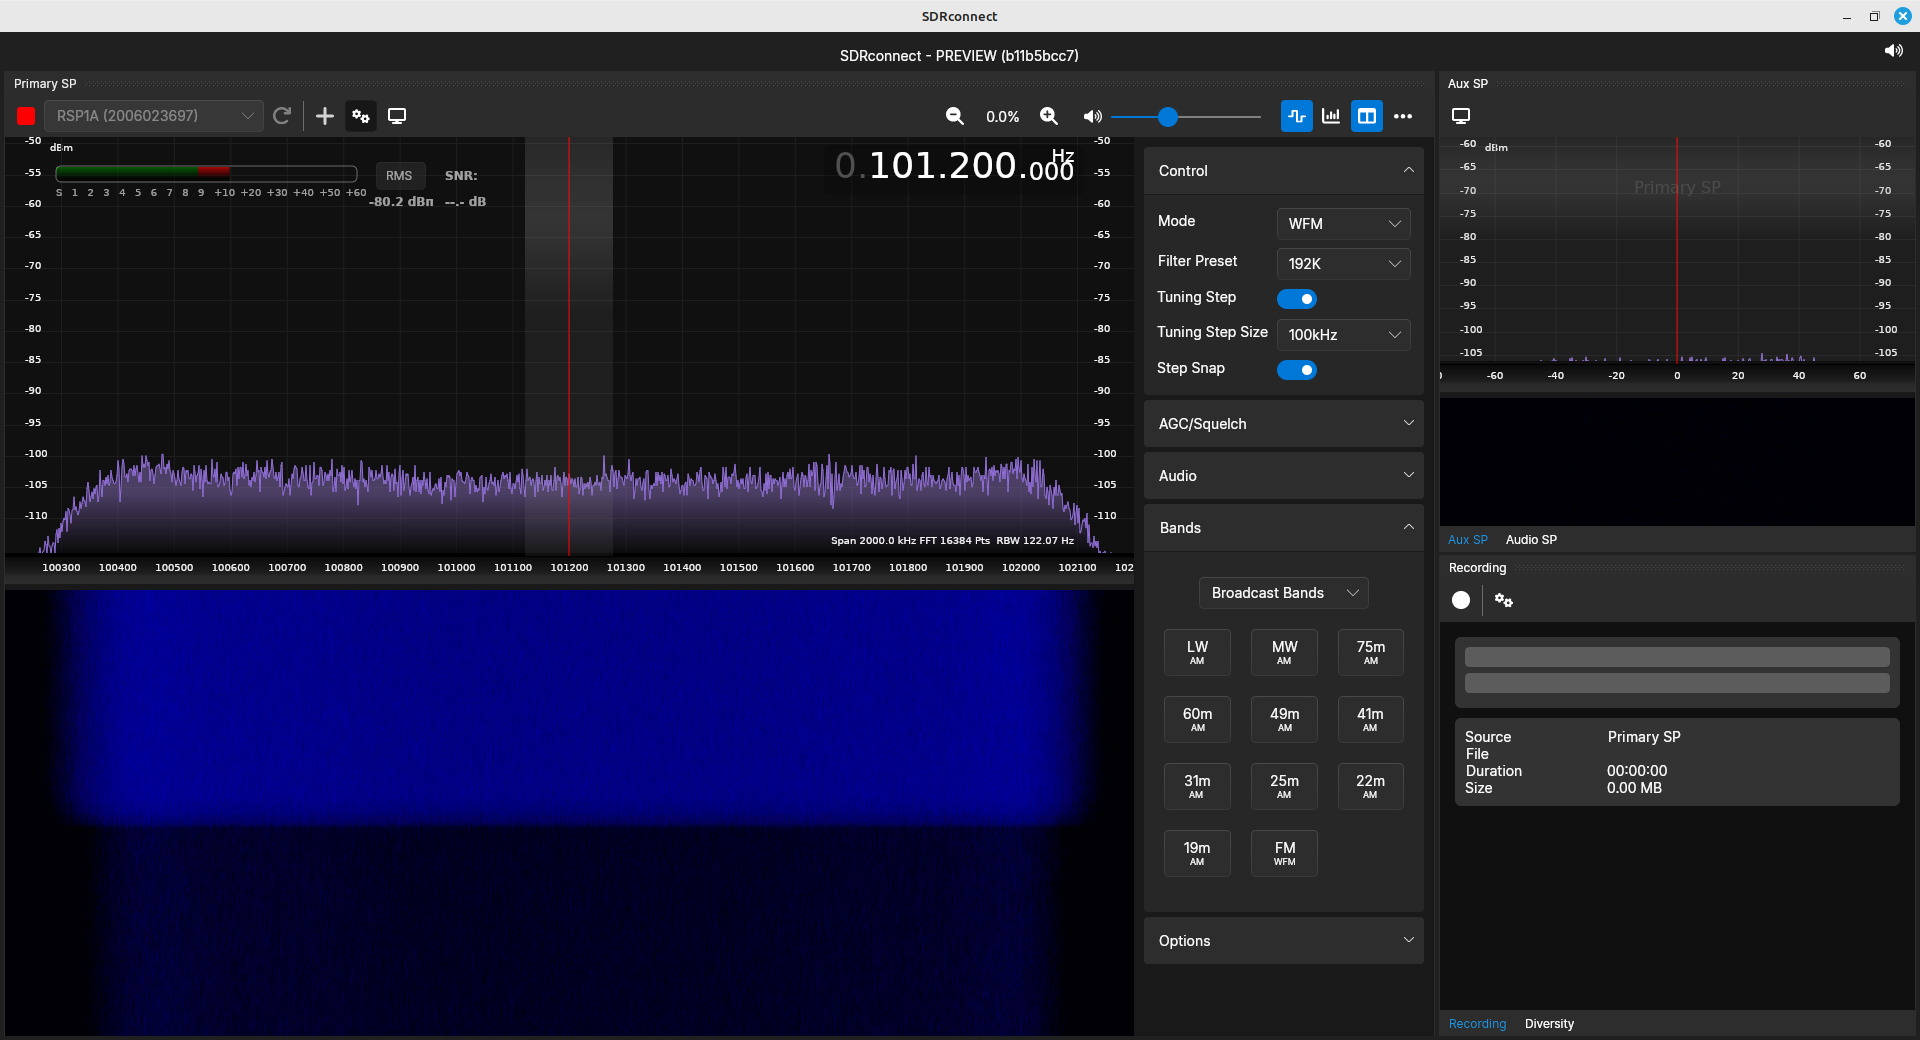
Task: Add a new VRX with the plus icon
Action: click(325, 116)
